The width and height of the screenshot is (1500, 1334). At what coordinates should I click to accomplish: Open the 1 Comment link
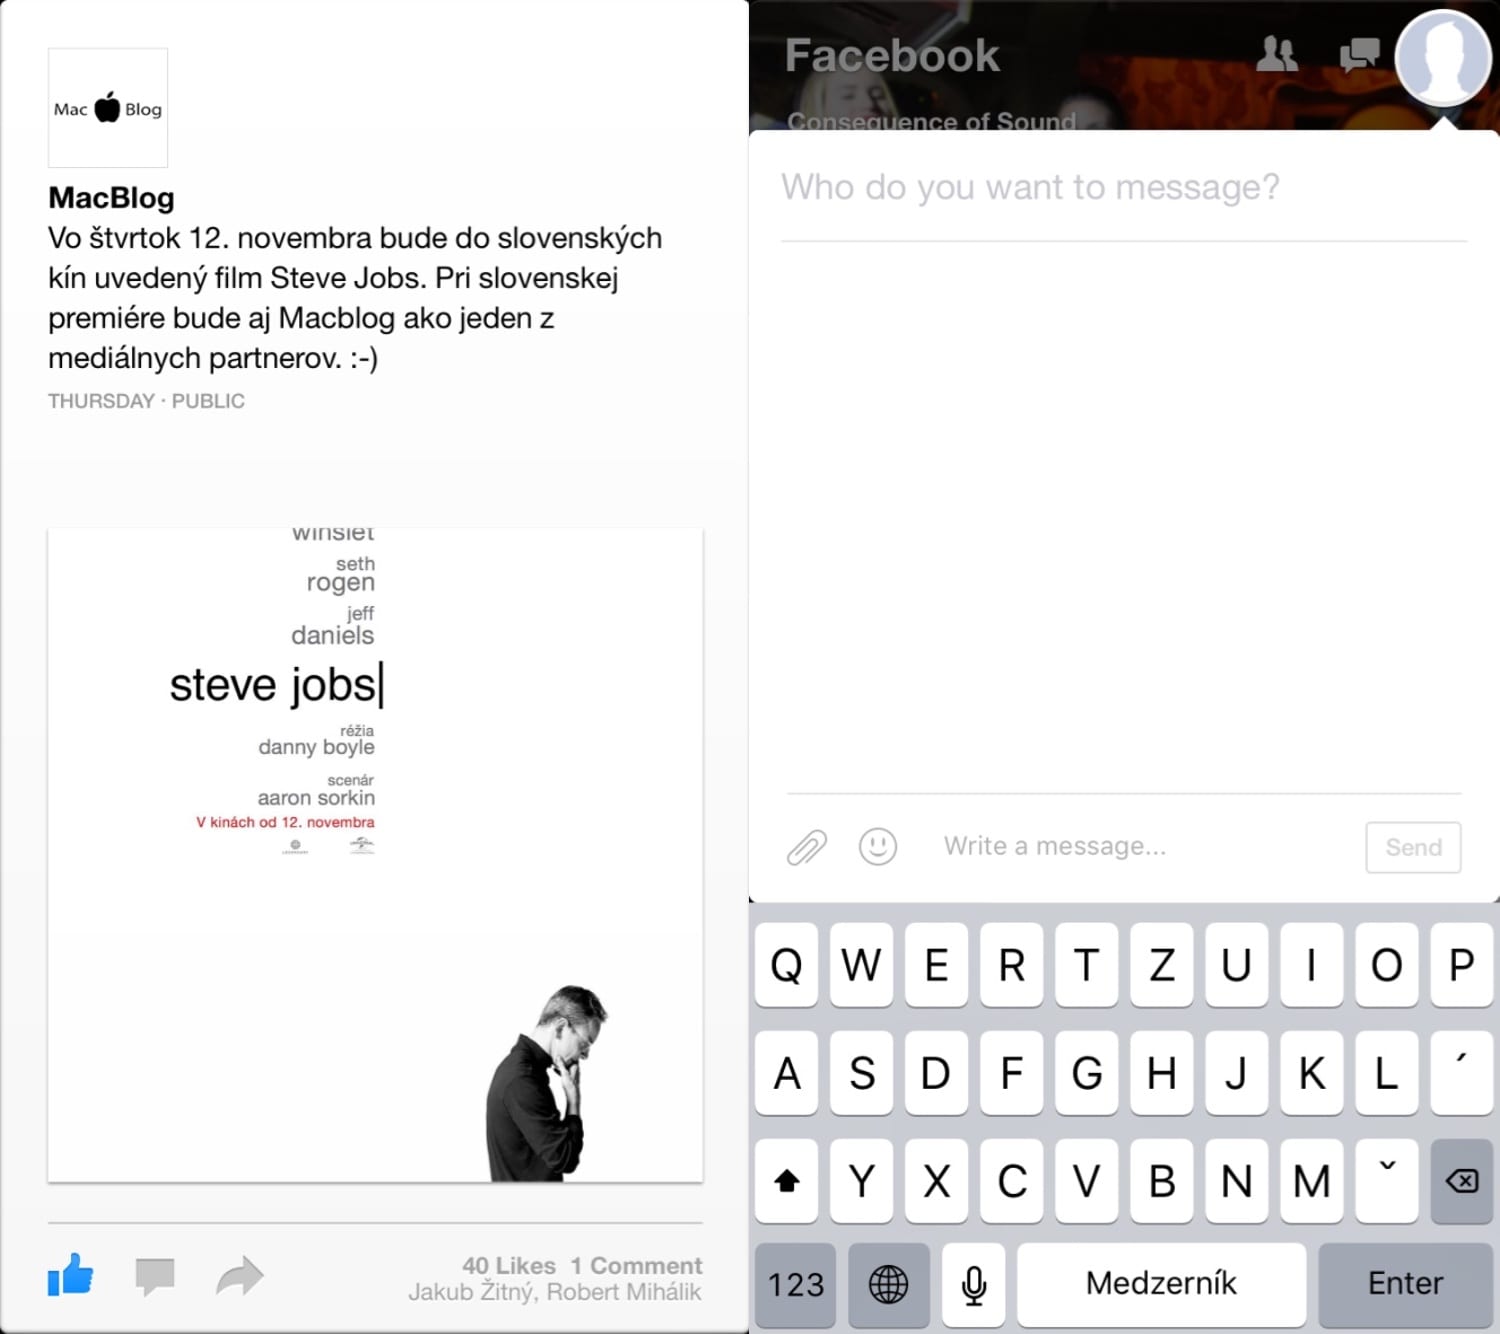tap(637, 1265)
